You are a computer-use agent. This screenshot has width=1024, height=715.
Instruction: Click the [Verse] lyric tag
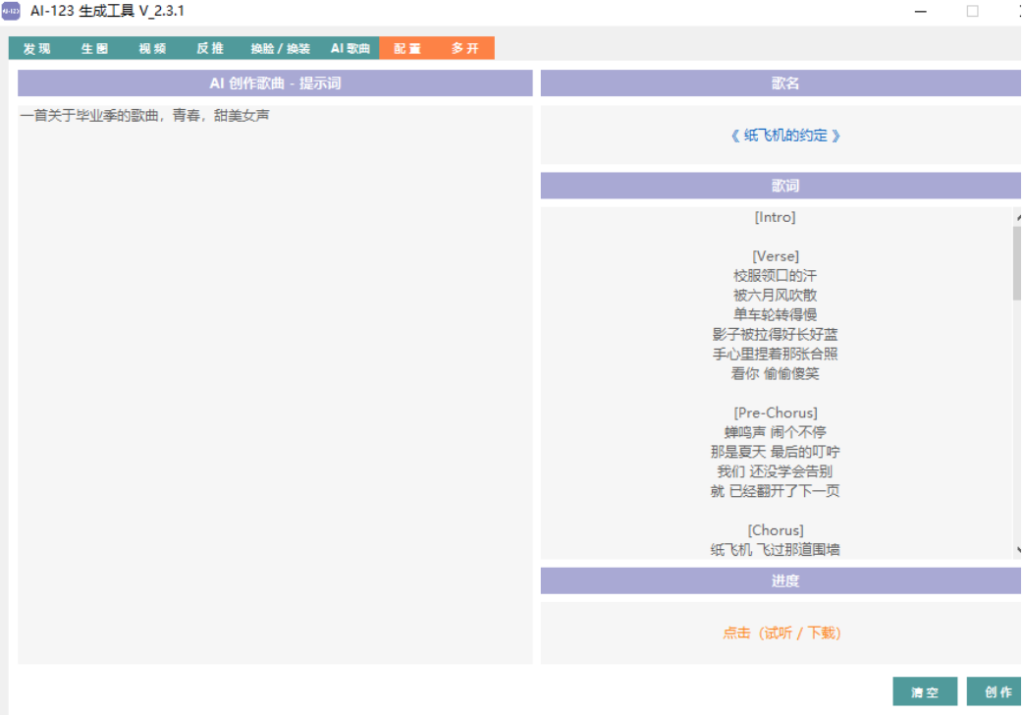(775, 256)
